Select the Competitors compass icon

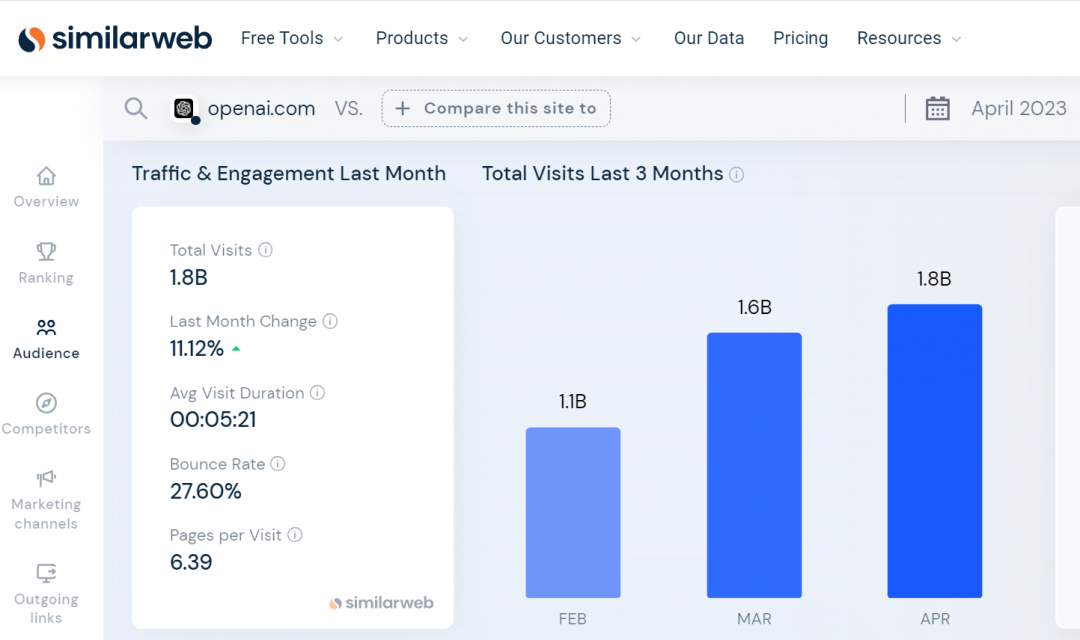click(46, 403)
